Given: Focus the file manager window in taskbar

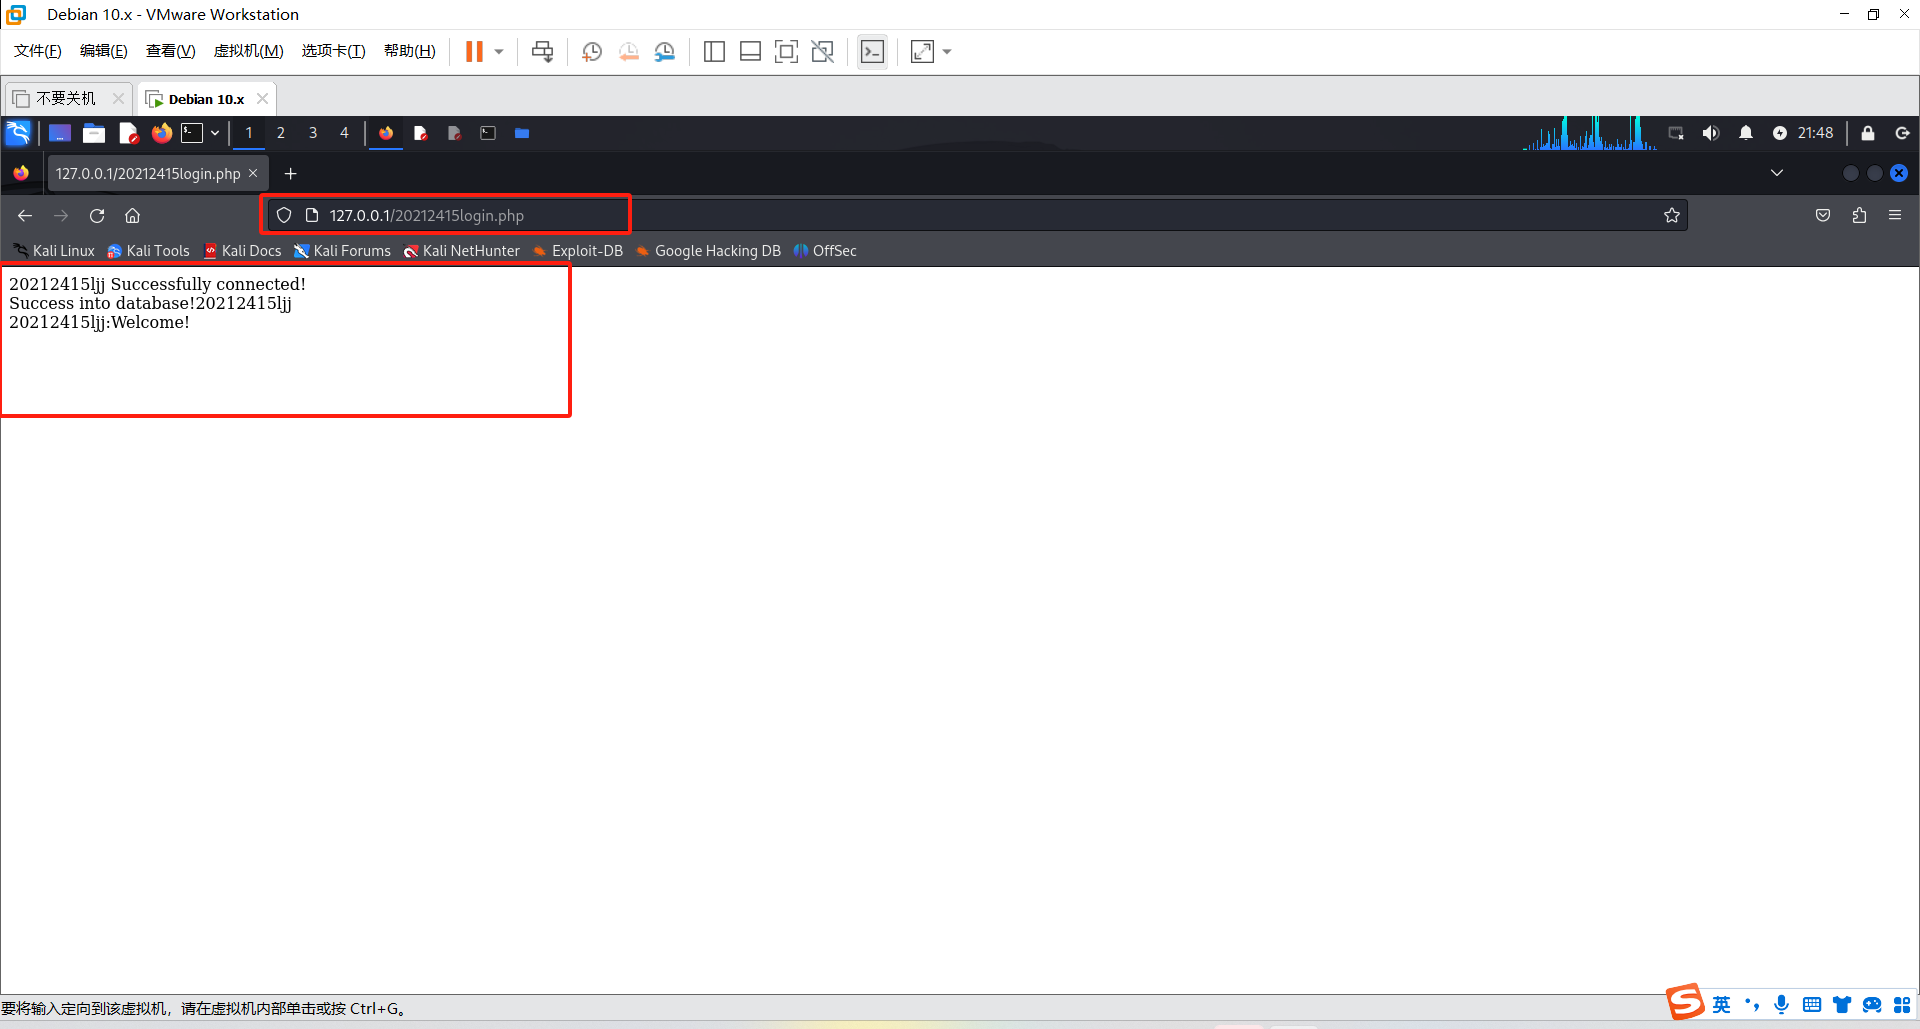Looking at the screenshot, I should [x=522, y=133].
